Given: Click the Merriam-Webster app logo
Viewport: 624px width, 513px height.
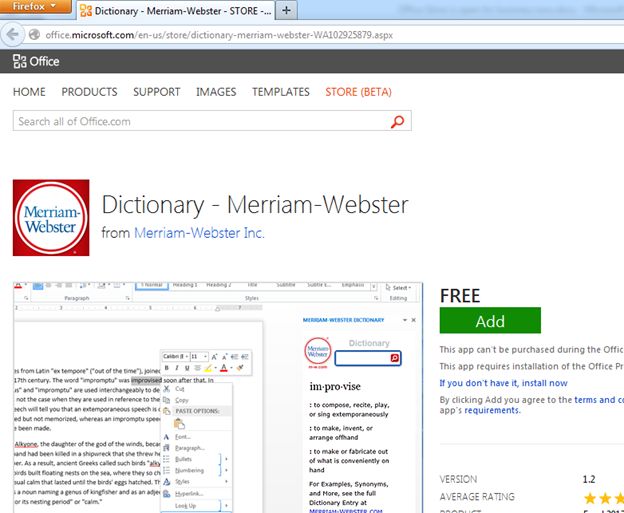Looking at the screenshot, I should coord(51,218).
